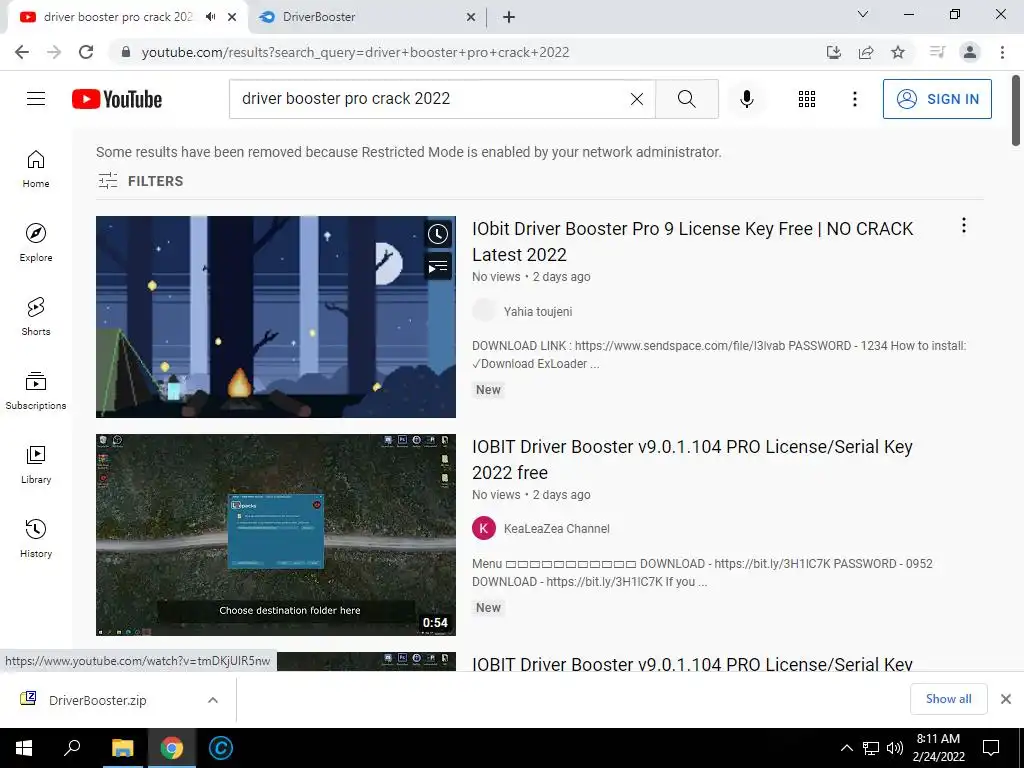1024x768 pixels.
Task: Clear the search query with X
Action: (637, 99)
